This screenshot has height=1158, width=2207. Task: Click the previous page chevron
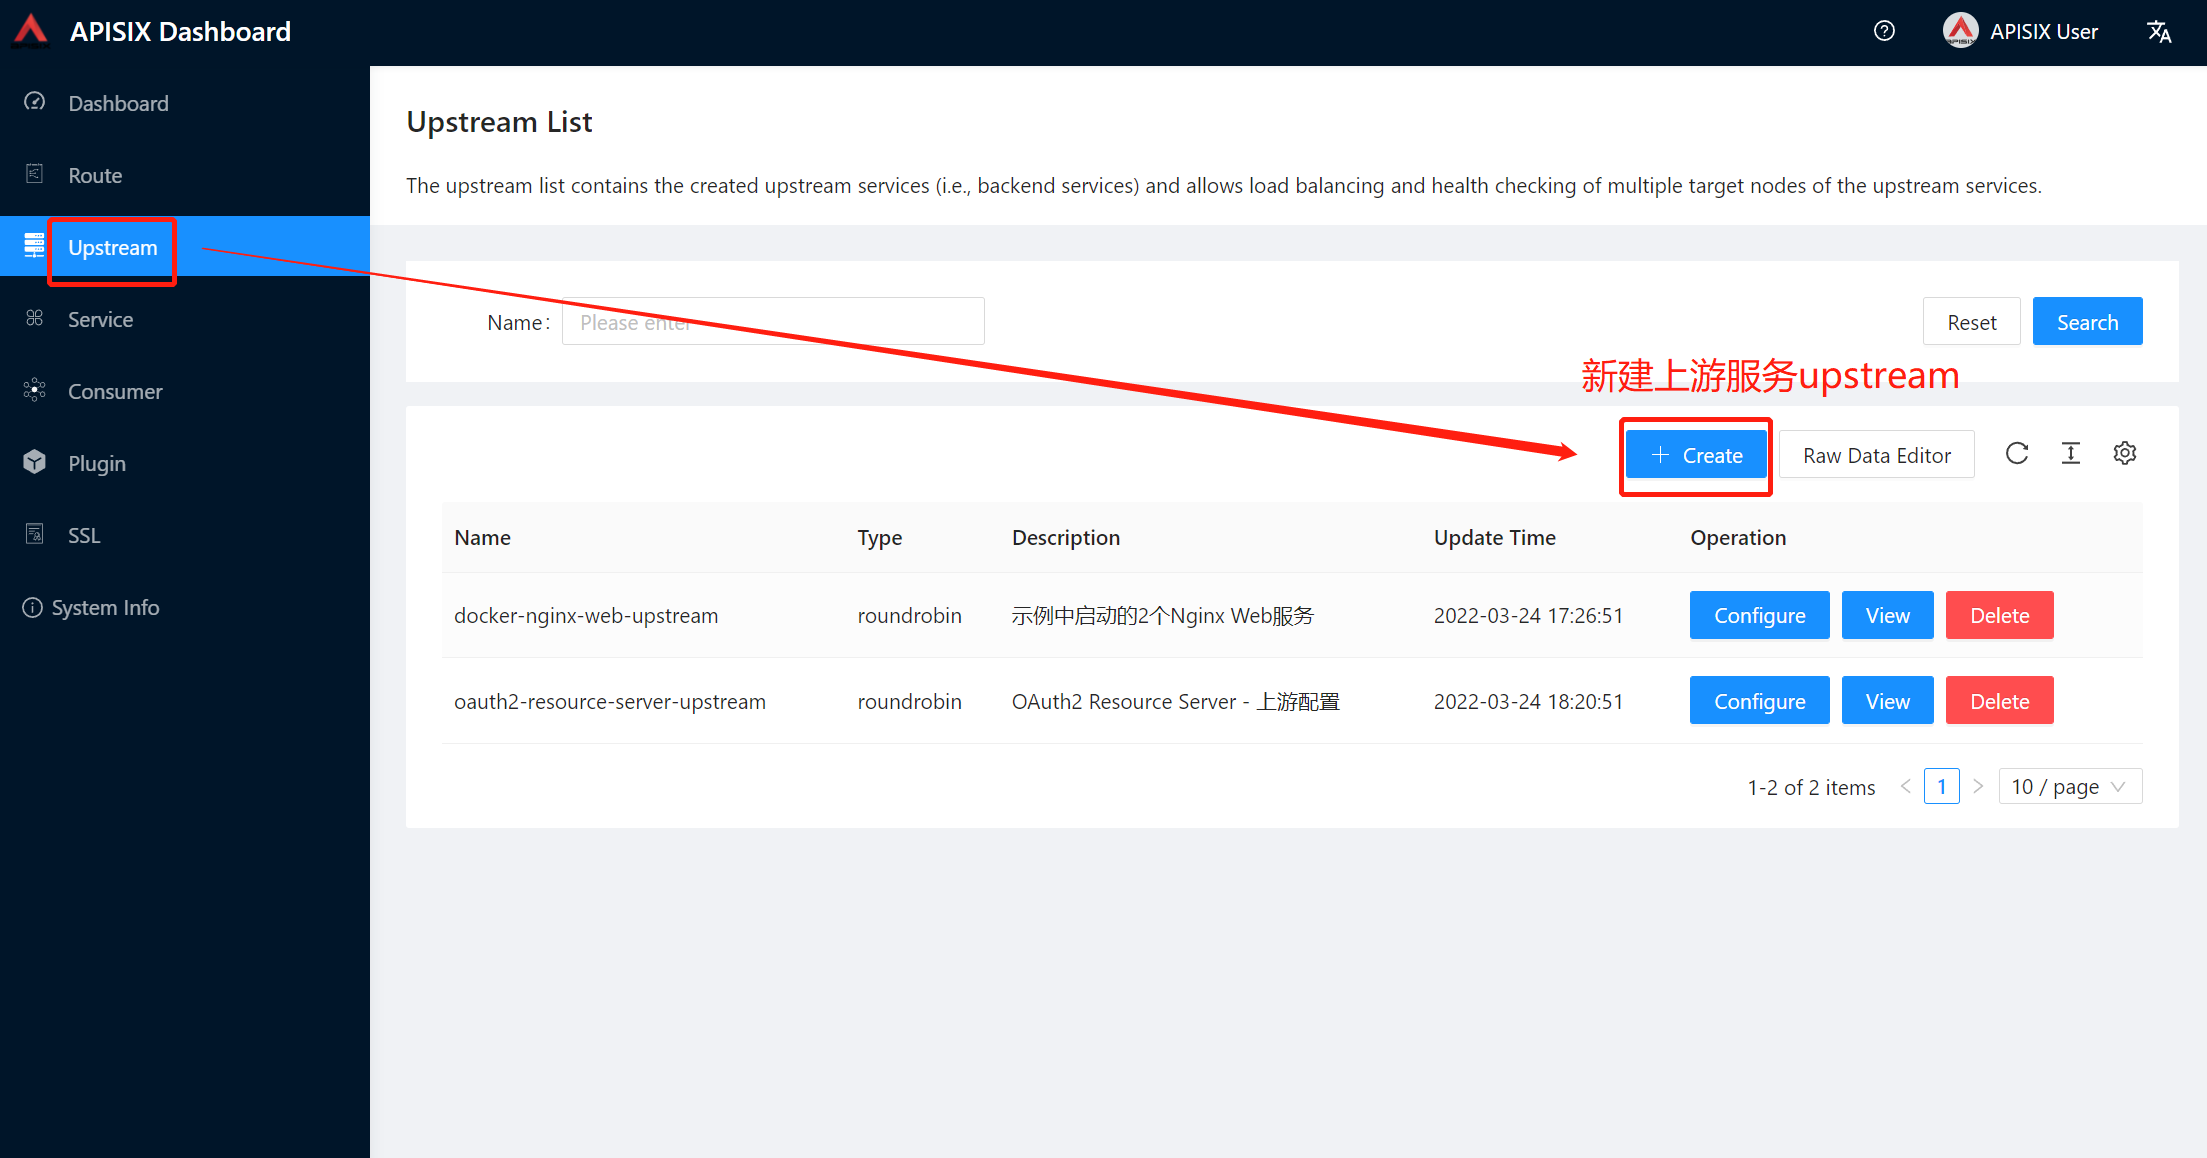coord(1906,786)
